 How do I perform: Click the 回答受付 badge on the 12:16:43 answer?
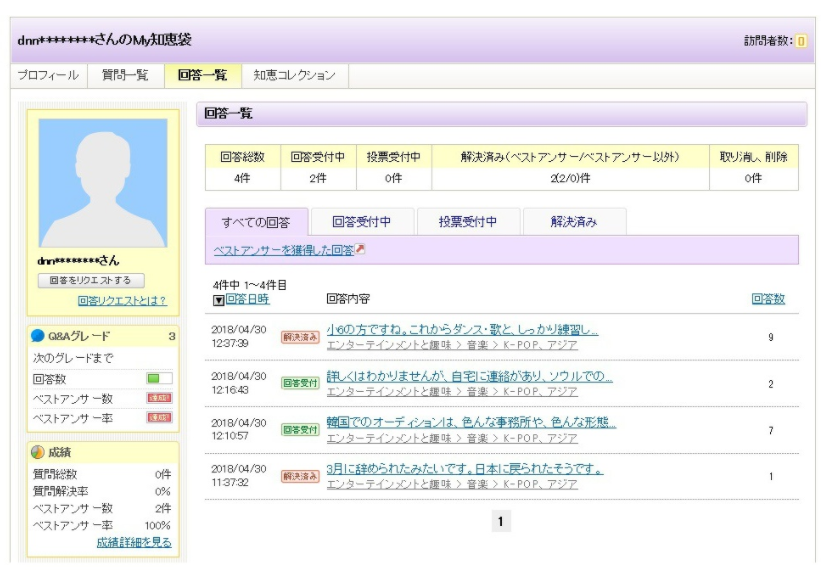(299, 383)
